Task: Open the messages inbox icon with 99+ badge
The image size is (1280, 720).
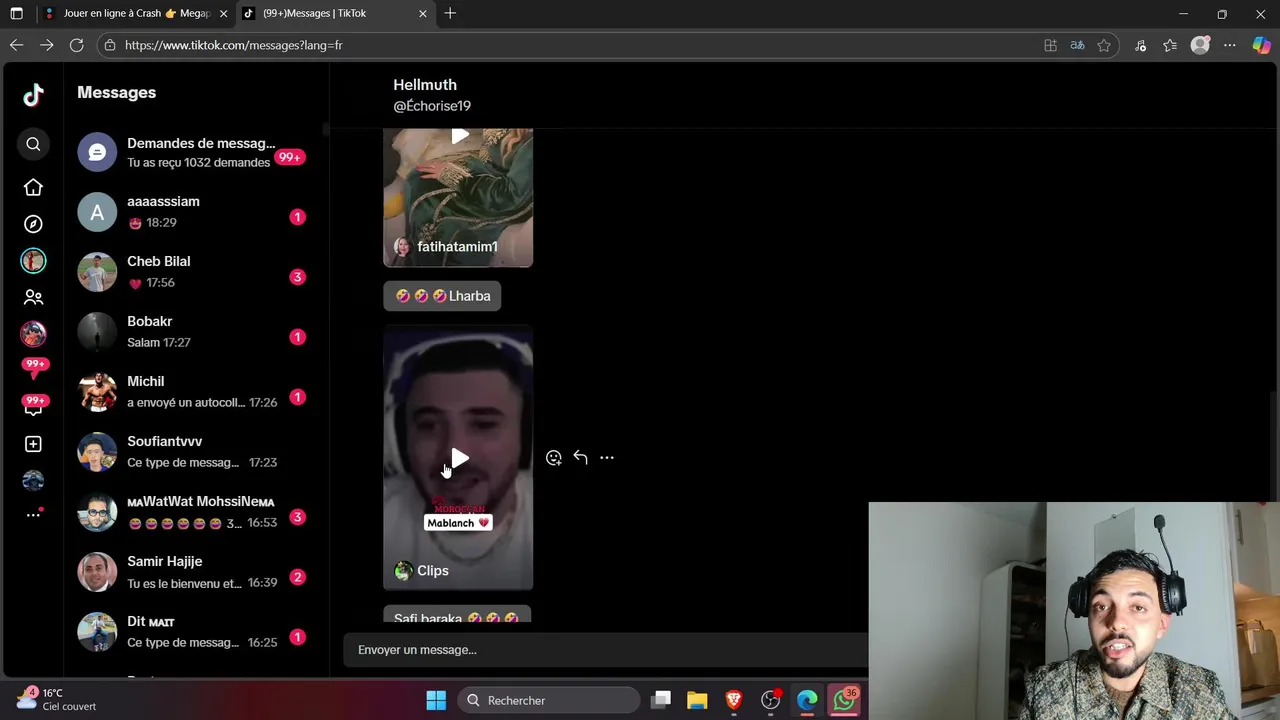Action: pos(33,406)
